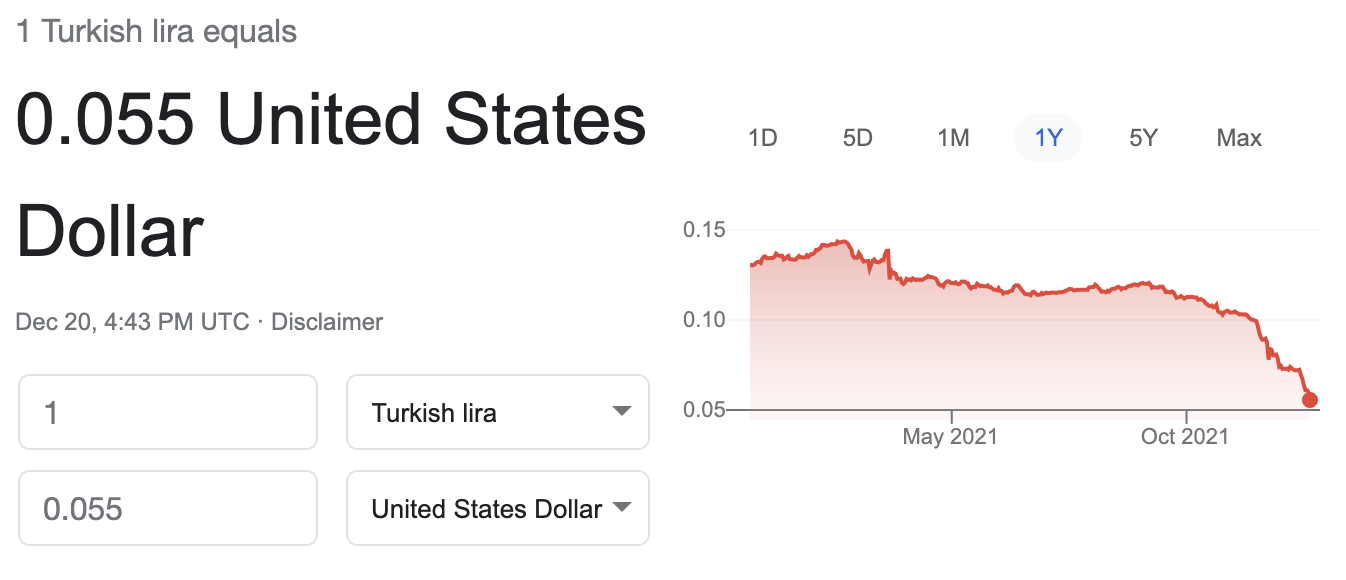The image size is (1346, 580).
Task: Click the red endpoint dot on chart
Action: (x=1310, y=400)
